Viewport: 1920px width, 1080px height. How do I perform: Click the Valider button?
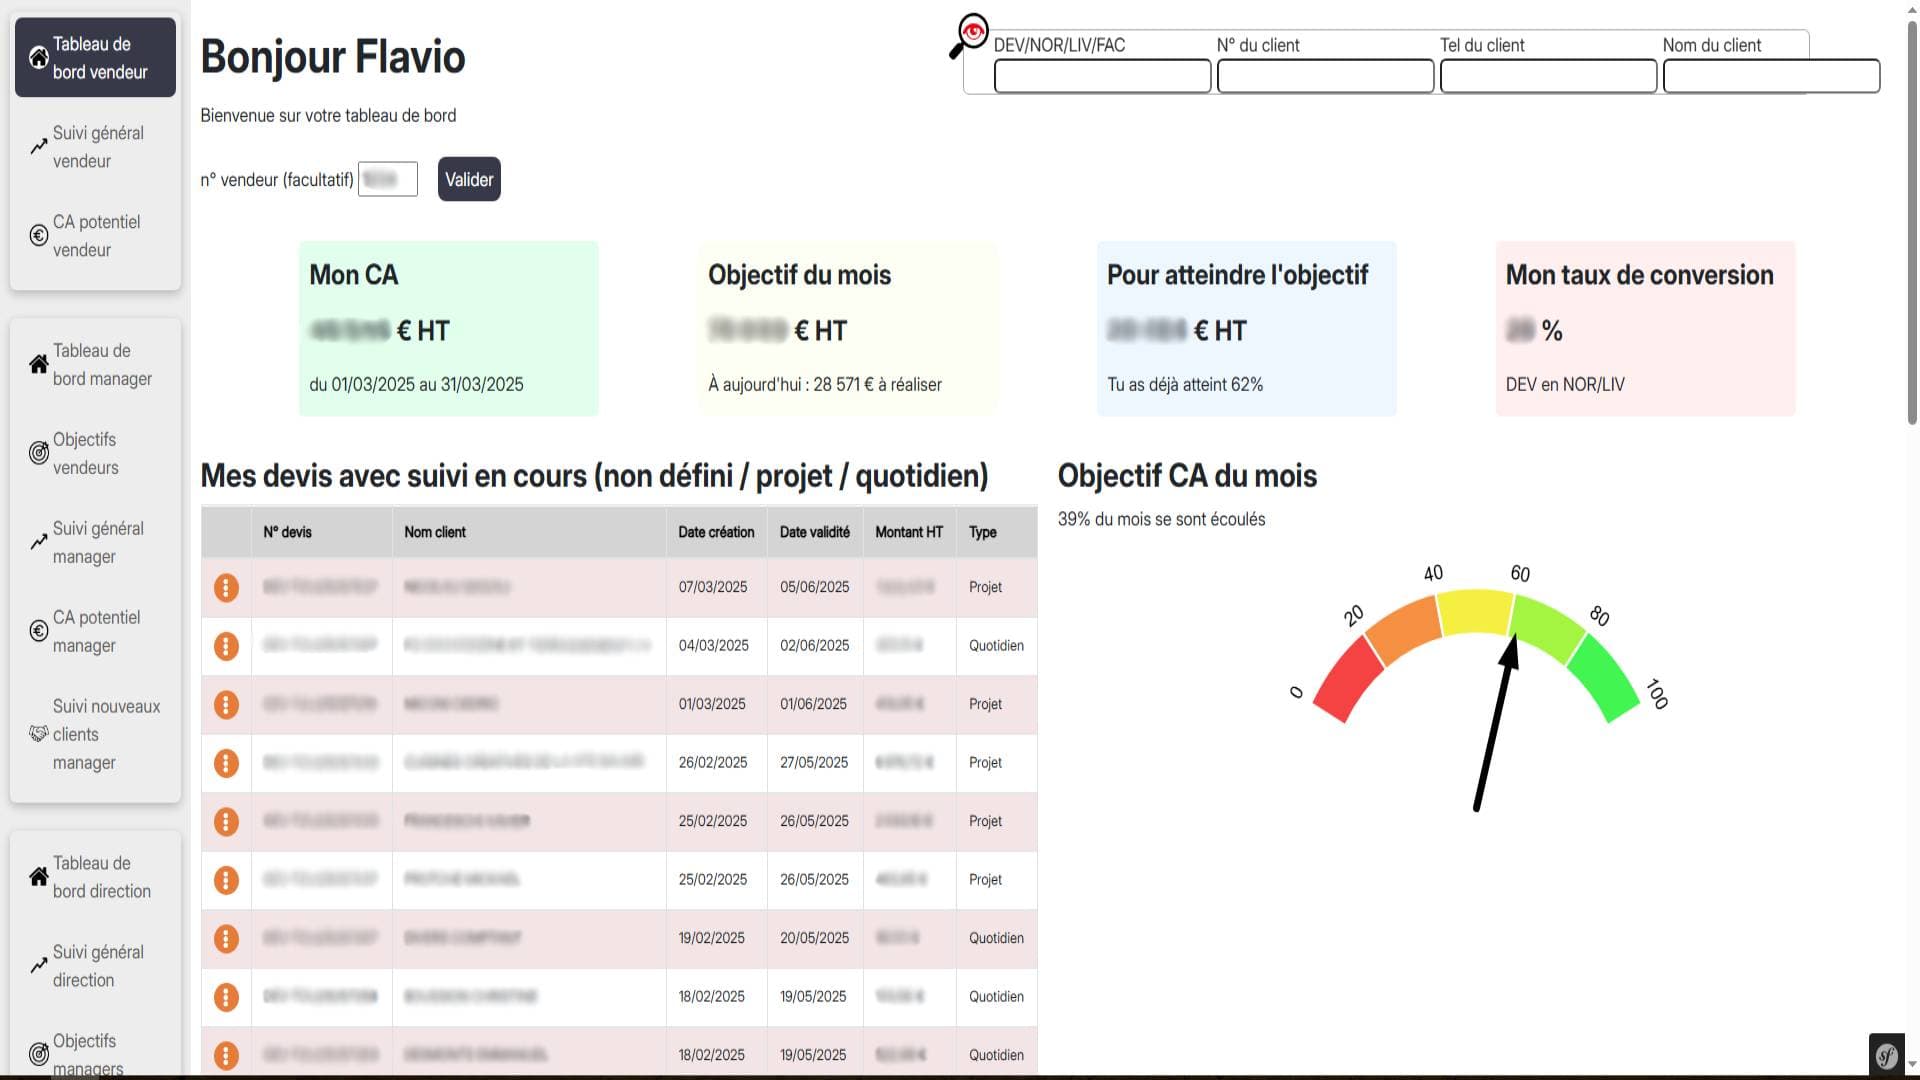(469, 179)
